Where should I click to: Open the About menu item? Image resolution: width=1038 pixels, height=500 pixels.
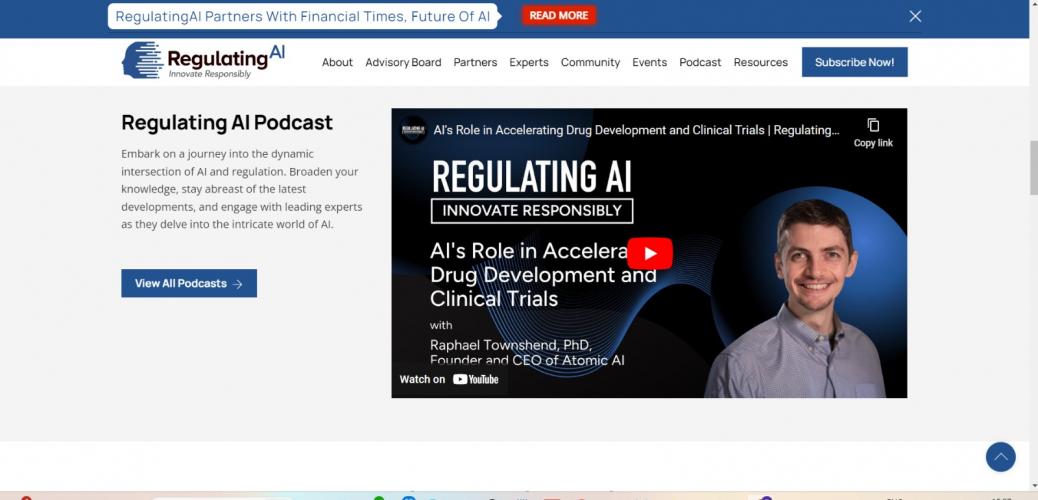pyautogui.click(x=337, y=62)
